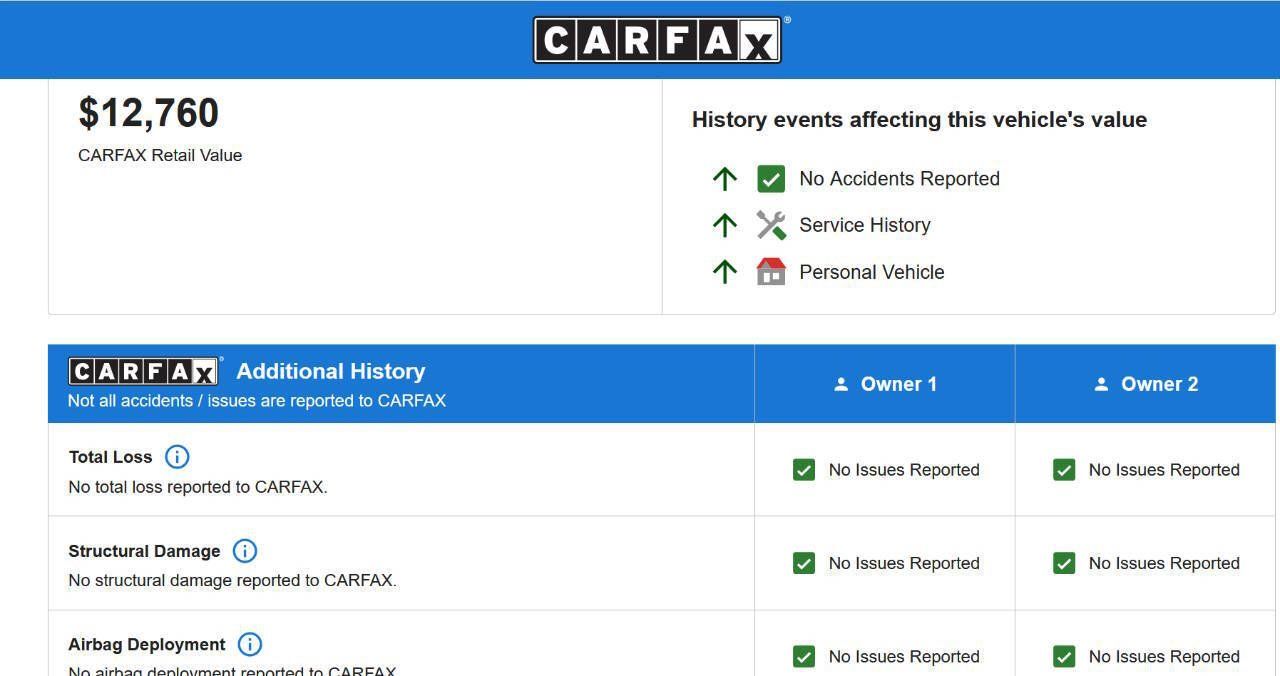The height and width of the screenshot is (676, 1280).
Task: Click Structural Damage checkmark for Owner 1
Action: click(804, 563)
